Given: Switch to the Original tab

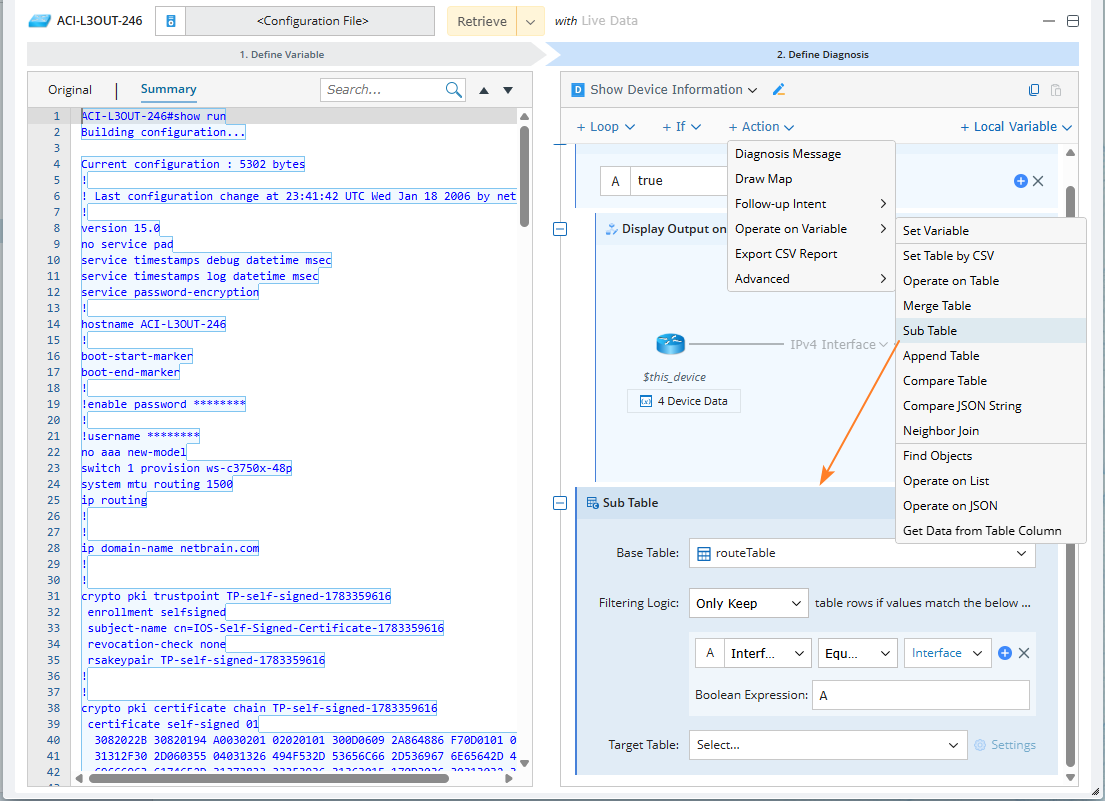Looking at the screenshot, I should (x=70, y=90).
